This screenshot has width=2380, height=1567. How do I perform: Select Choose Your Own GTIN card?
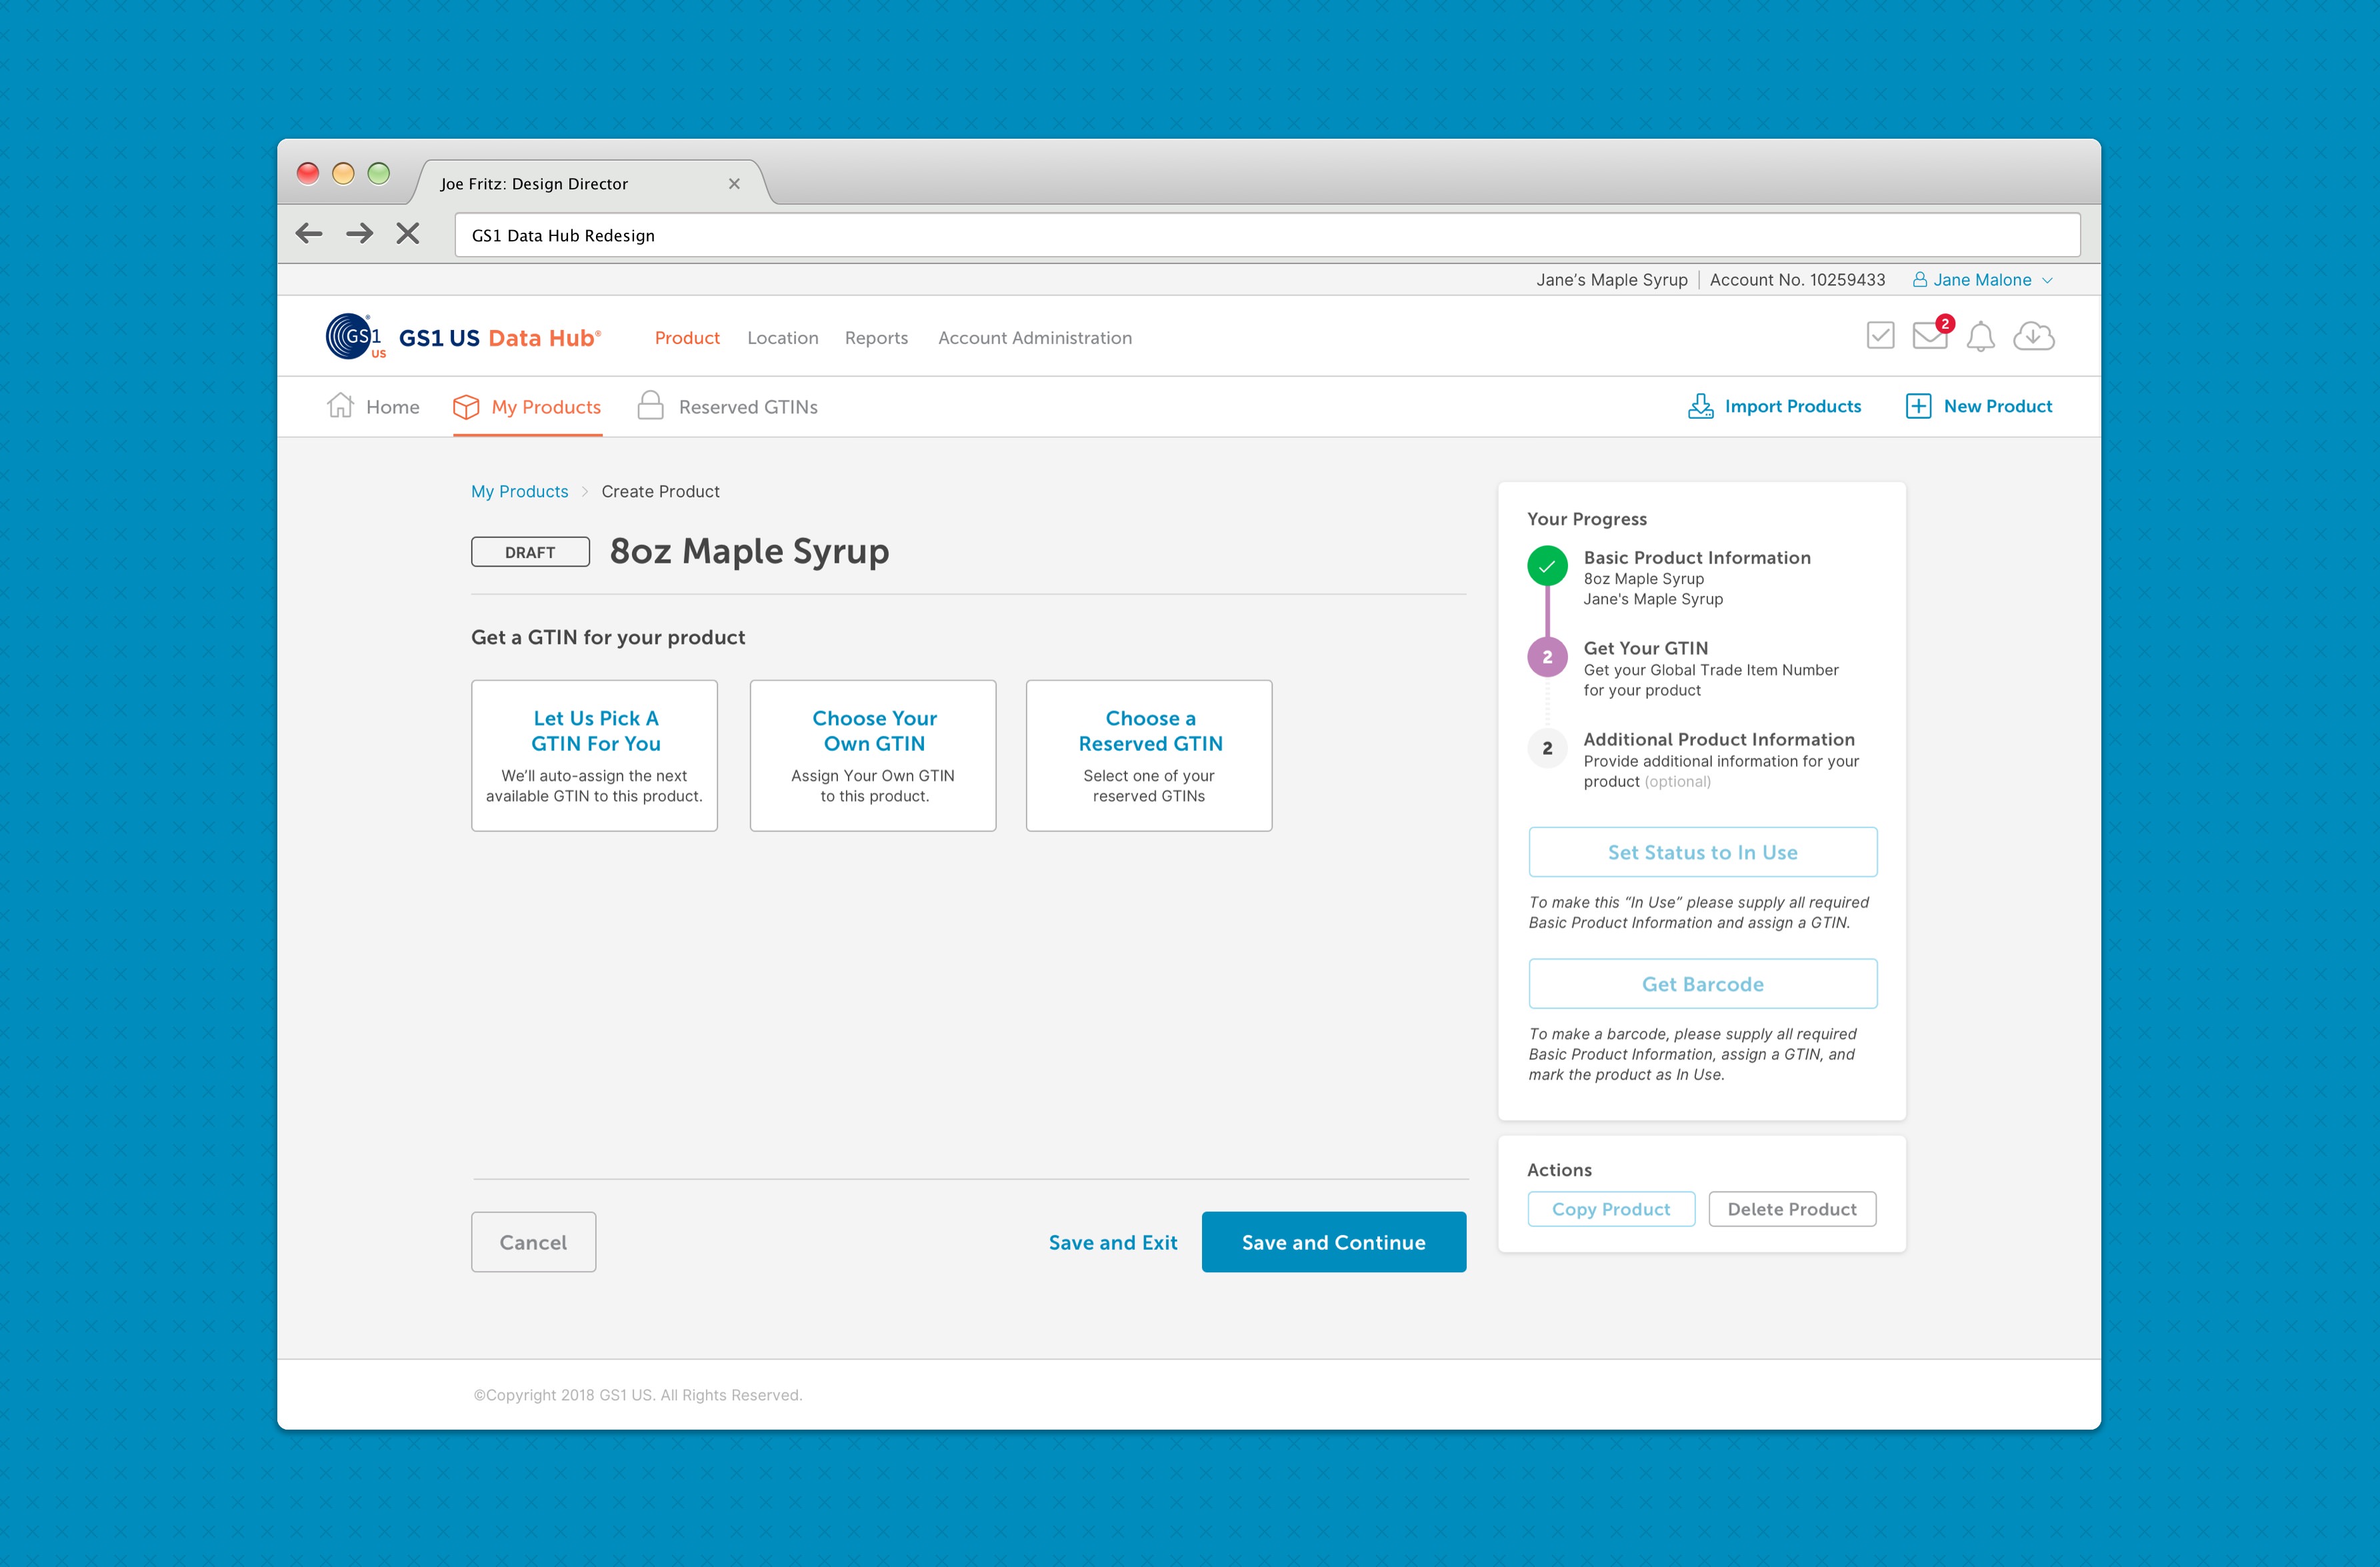[873, 755]
